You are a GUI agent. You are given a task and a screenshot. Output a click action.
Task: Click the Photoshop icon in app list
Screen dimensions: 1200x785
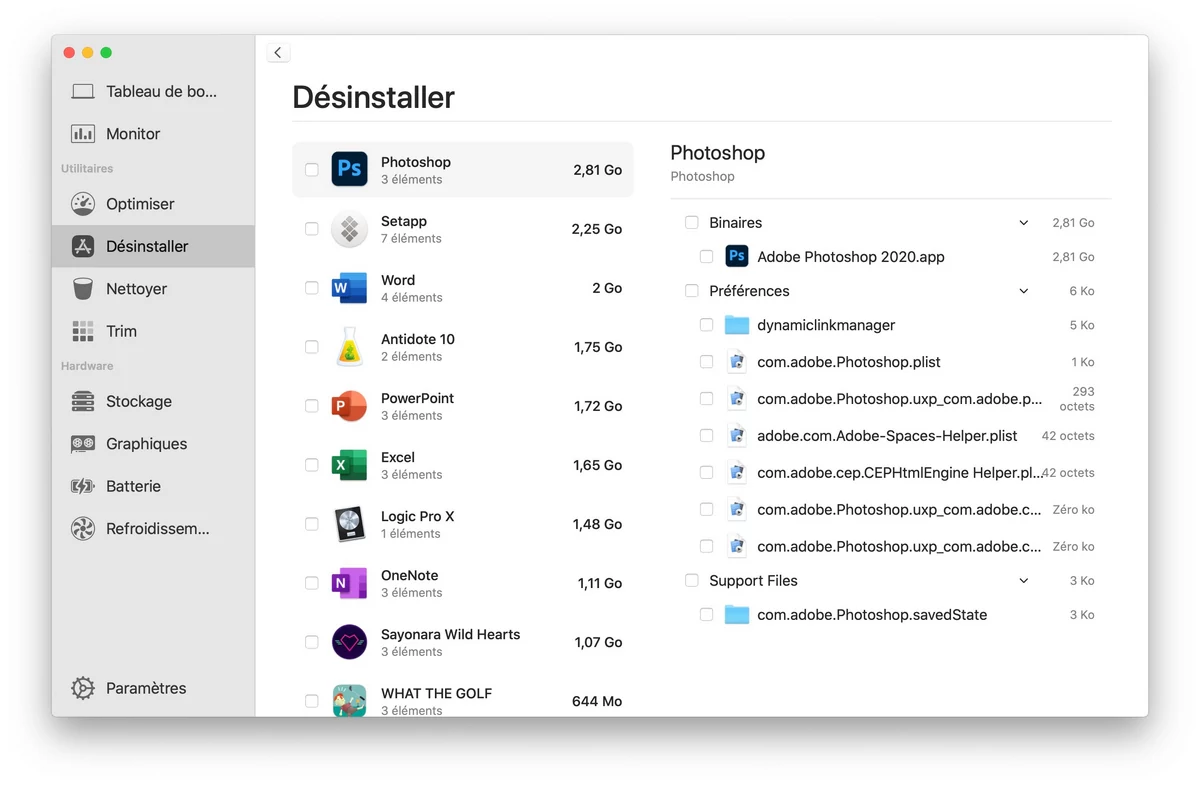point(349,169)
